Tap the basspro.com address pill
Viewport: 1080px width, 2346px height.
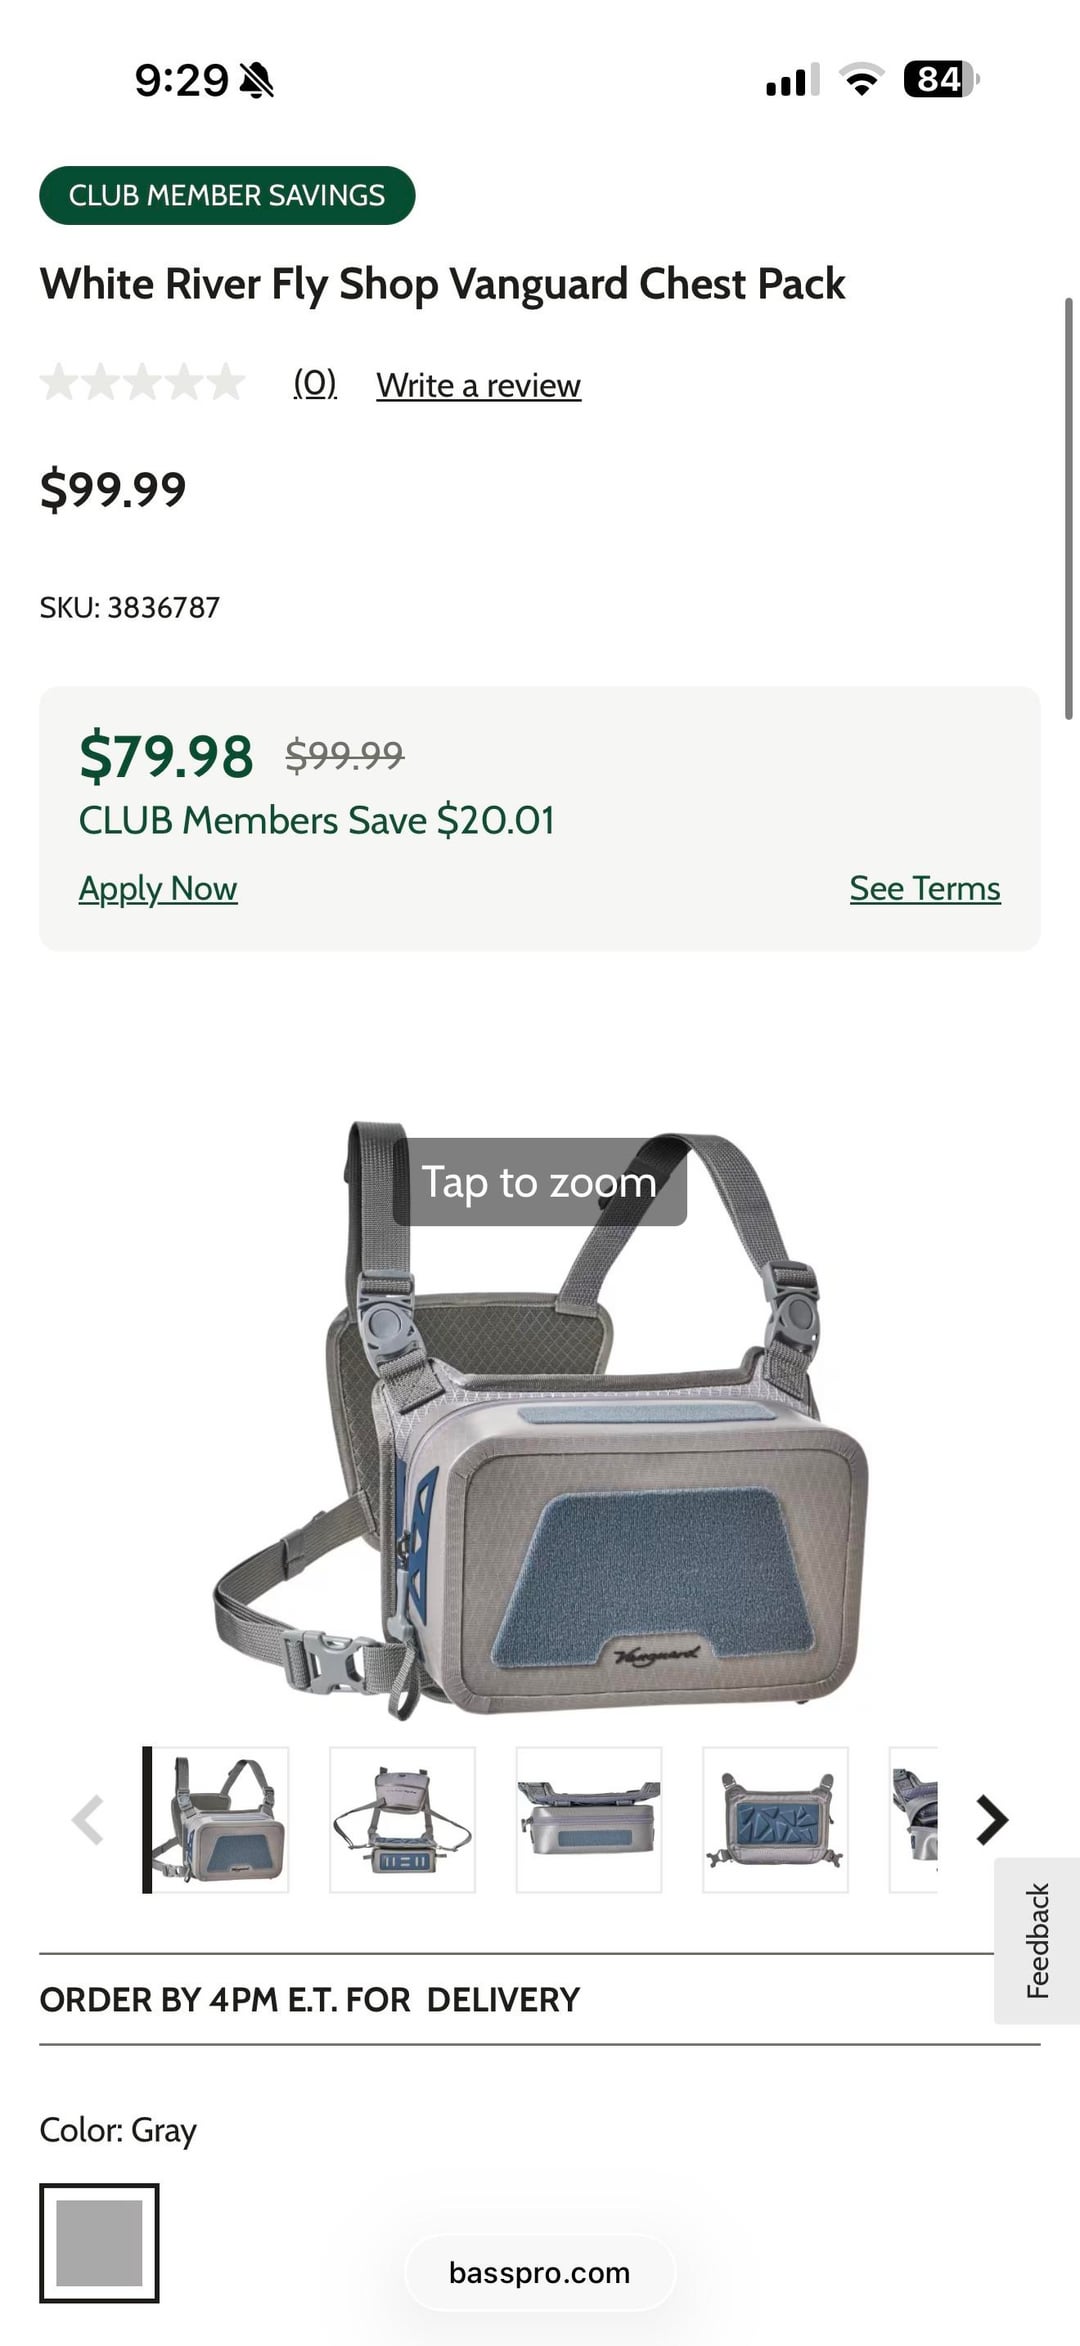[x=540, y=2273]
